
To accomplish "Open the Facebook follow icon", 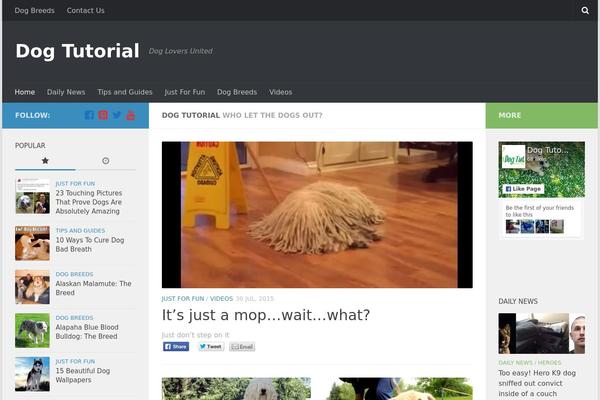I will pyautogui.click(x=89, y=115).
